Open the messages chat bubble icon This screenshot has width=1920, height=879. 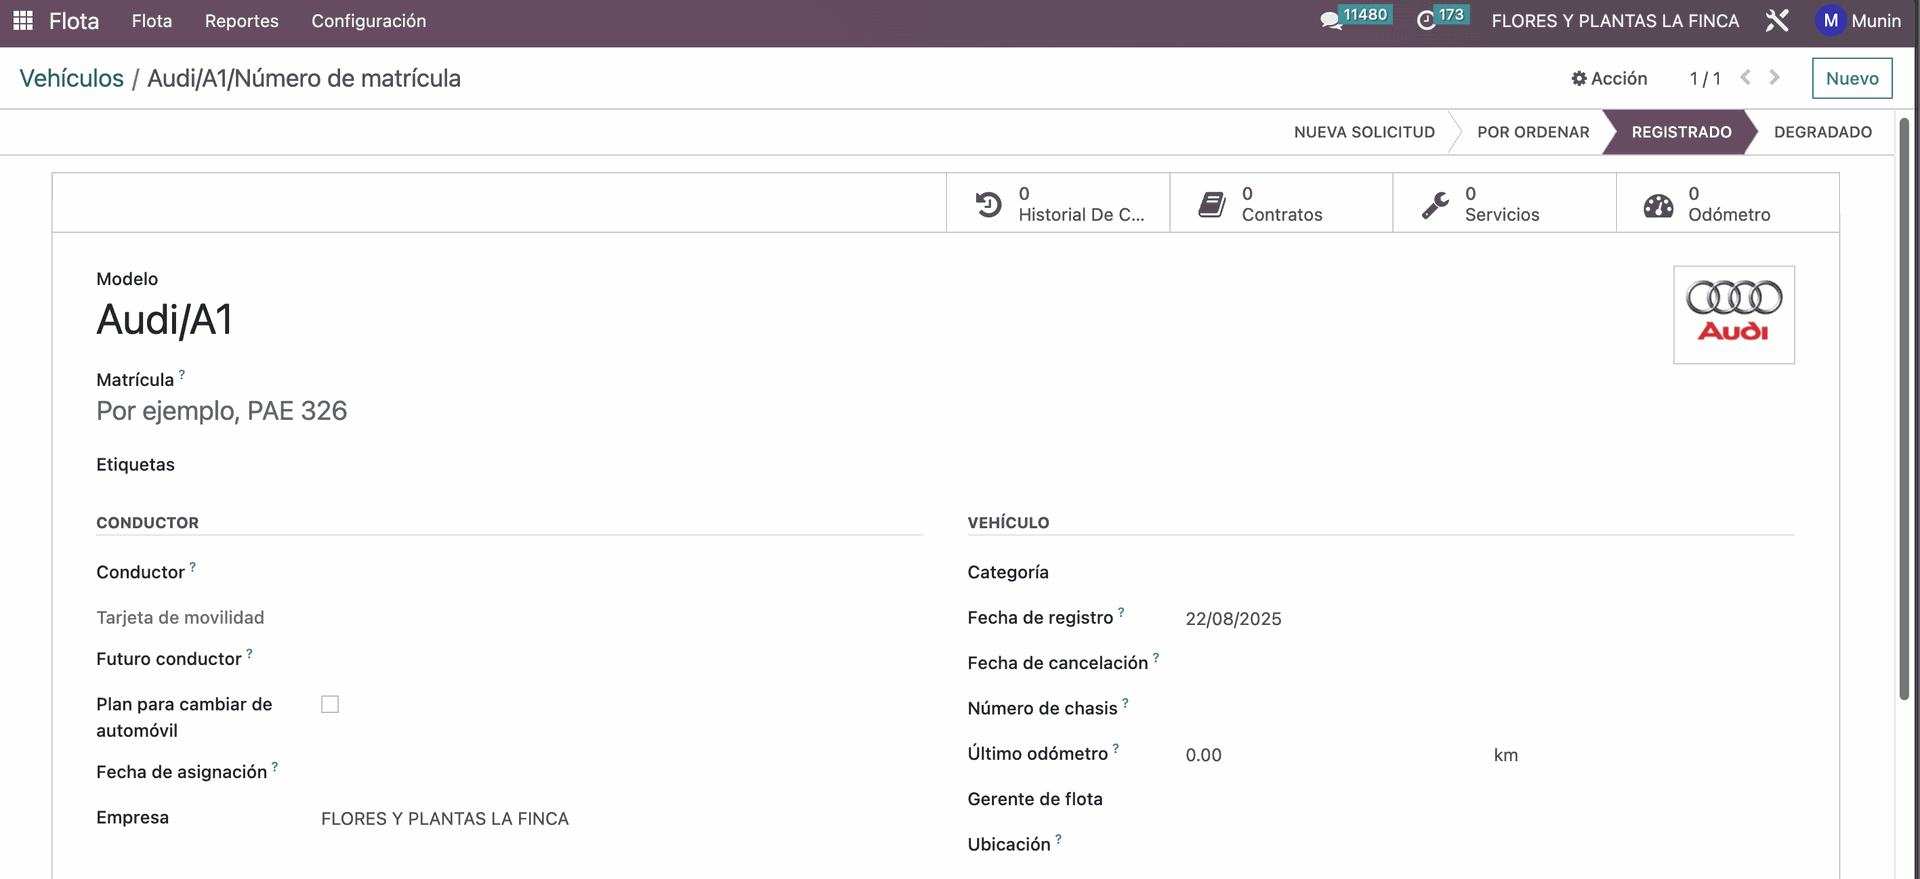coord(1331,20)
